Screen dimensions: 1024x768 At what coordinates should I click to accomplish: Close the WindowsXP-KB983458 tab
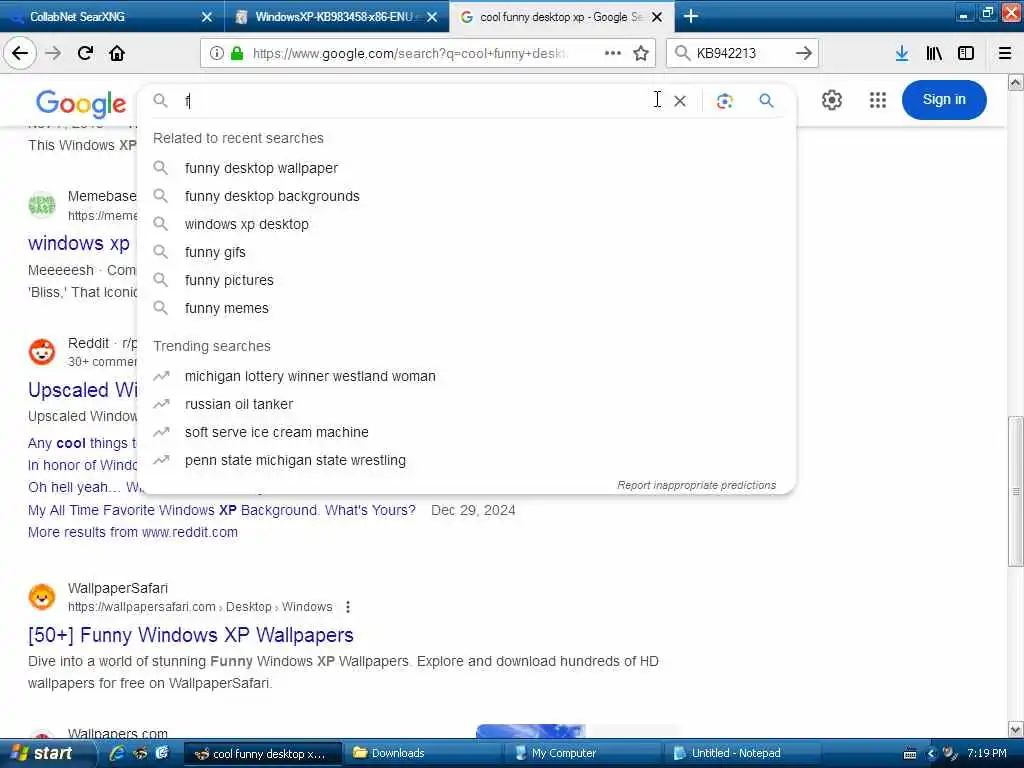point(432,17)
